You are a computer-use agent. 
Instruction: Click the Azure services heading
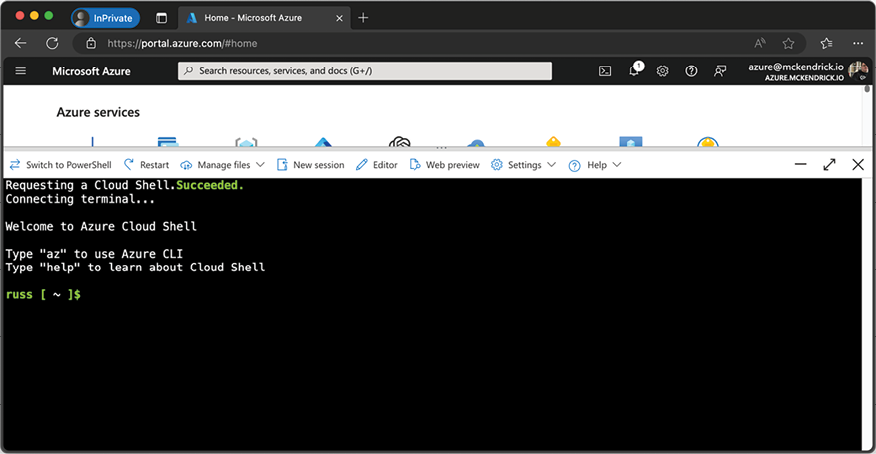tap(98, 112)
